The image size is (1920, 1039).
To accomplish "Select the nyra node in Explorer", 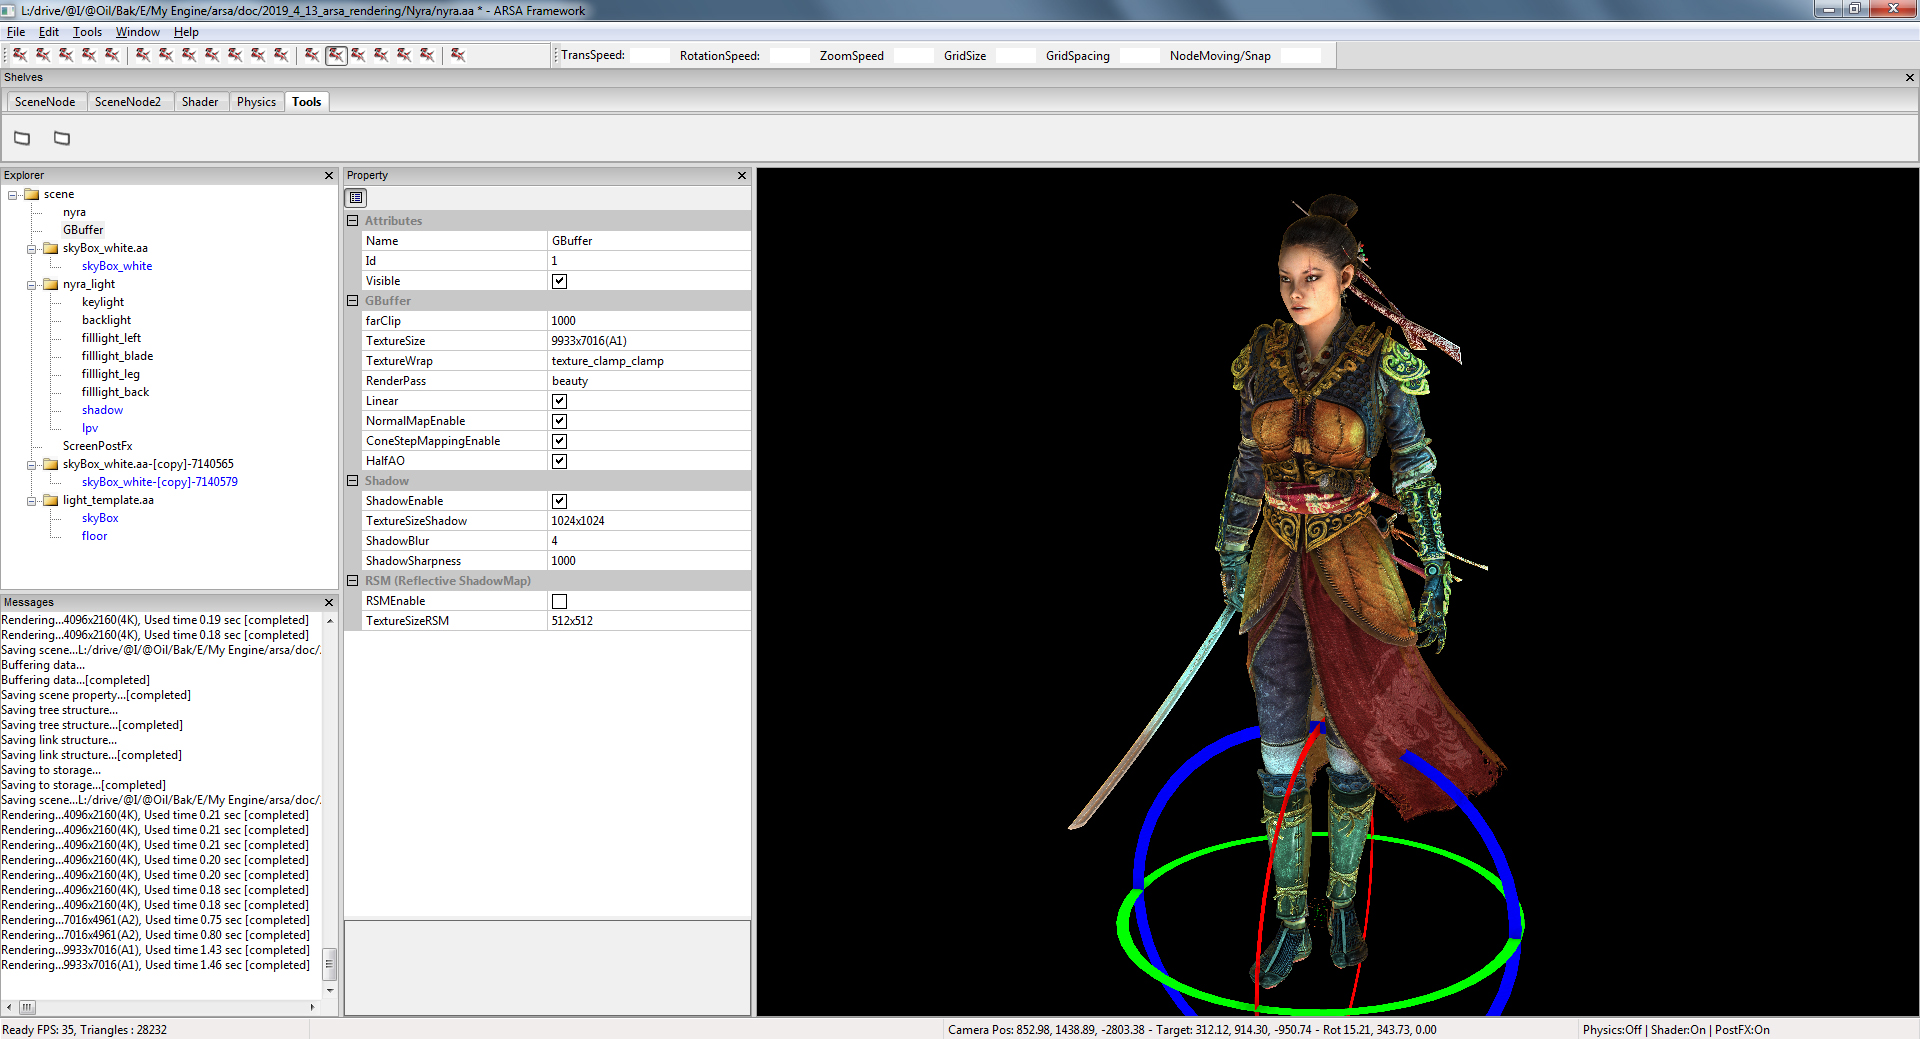I will [74, 212].
